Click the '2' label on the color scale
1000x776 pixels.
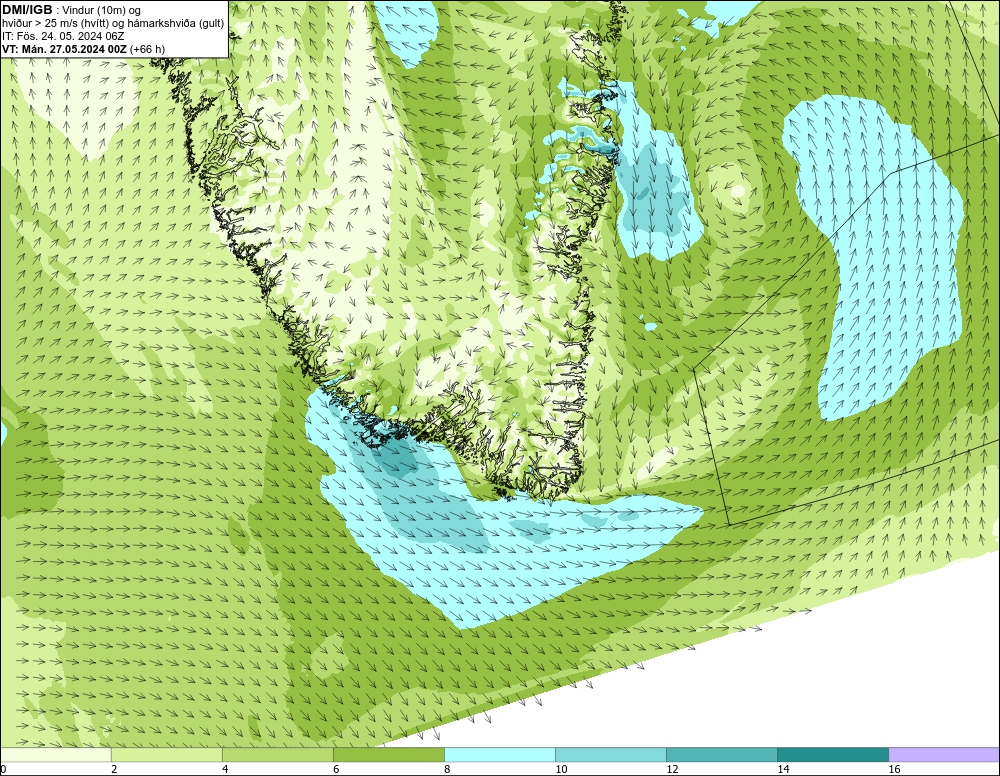[x=114, y=770]
